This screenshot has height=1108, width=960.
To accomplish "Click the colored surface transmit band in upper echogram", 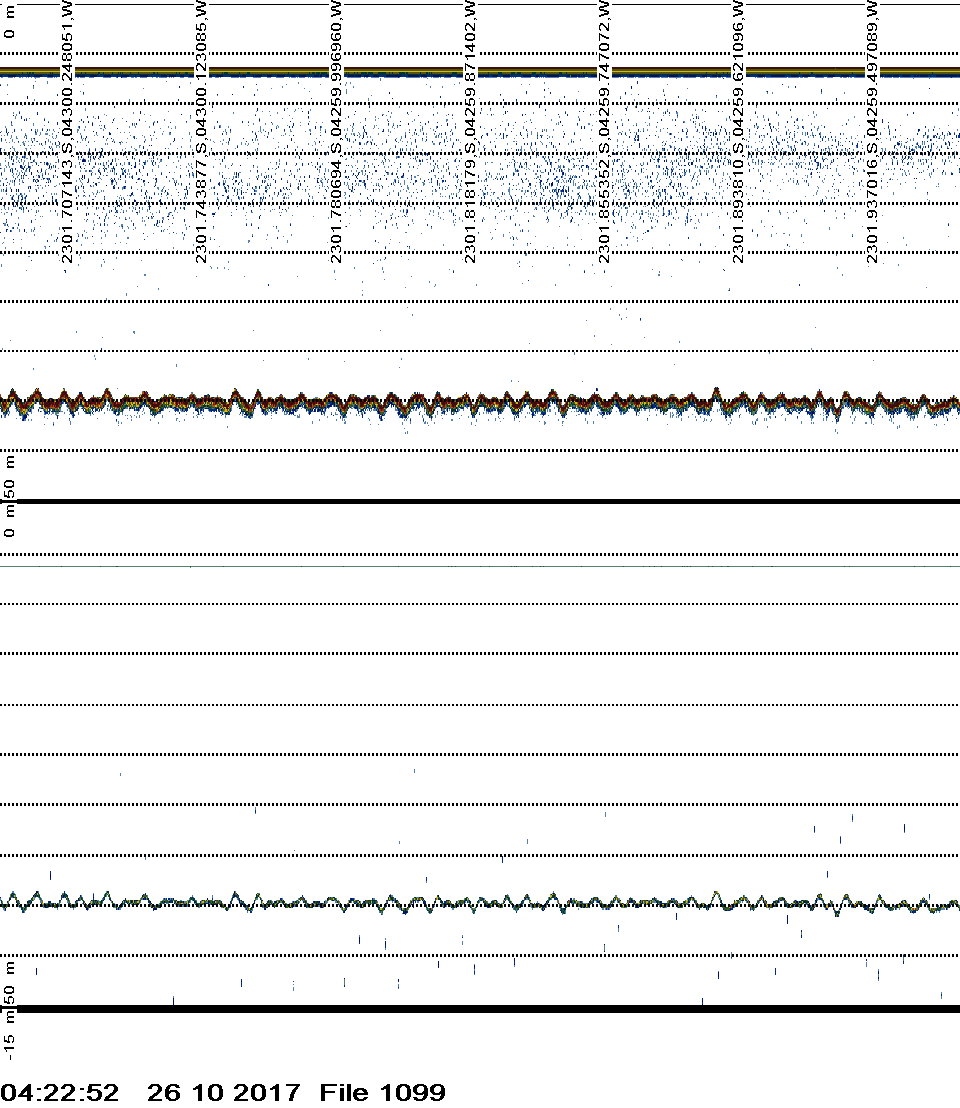I will point(480,72).
